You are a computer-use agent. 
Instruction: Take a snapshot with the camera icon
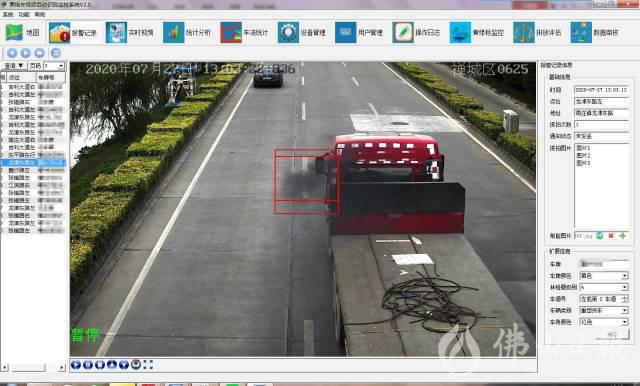136,365
